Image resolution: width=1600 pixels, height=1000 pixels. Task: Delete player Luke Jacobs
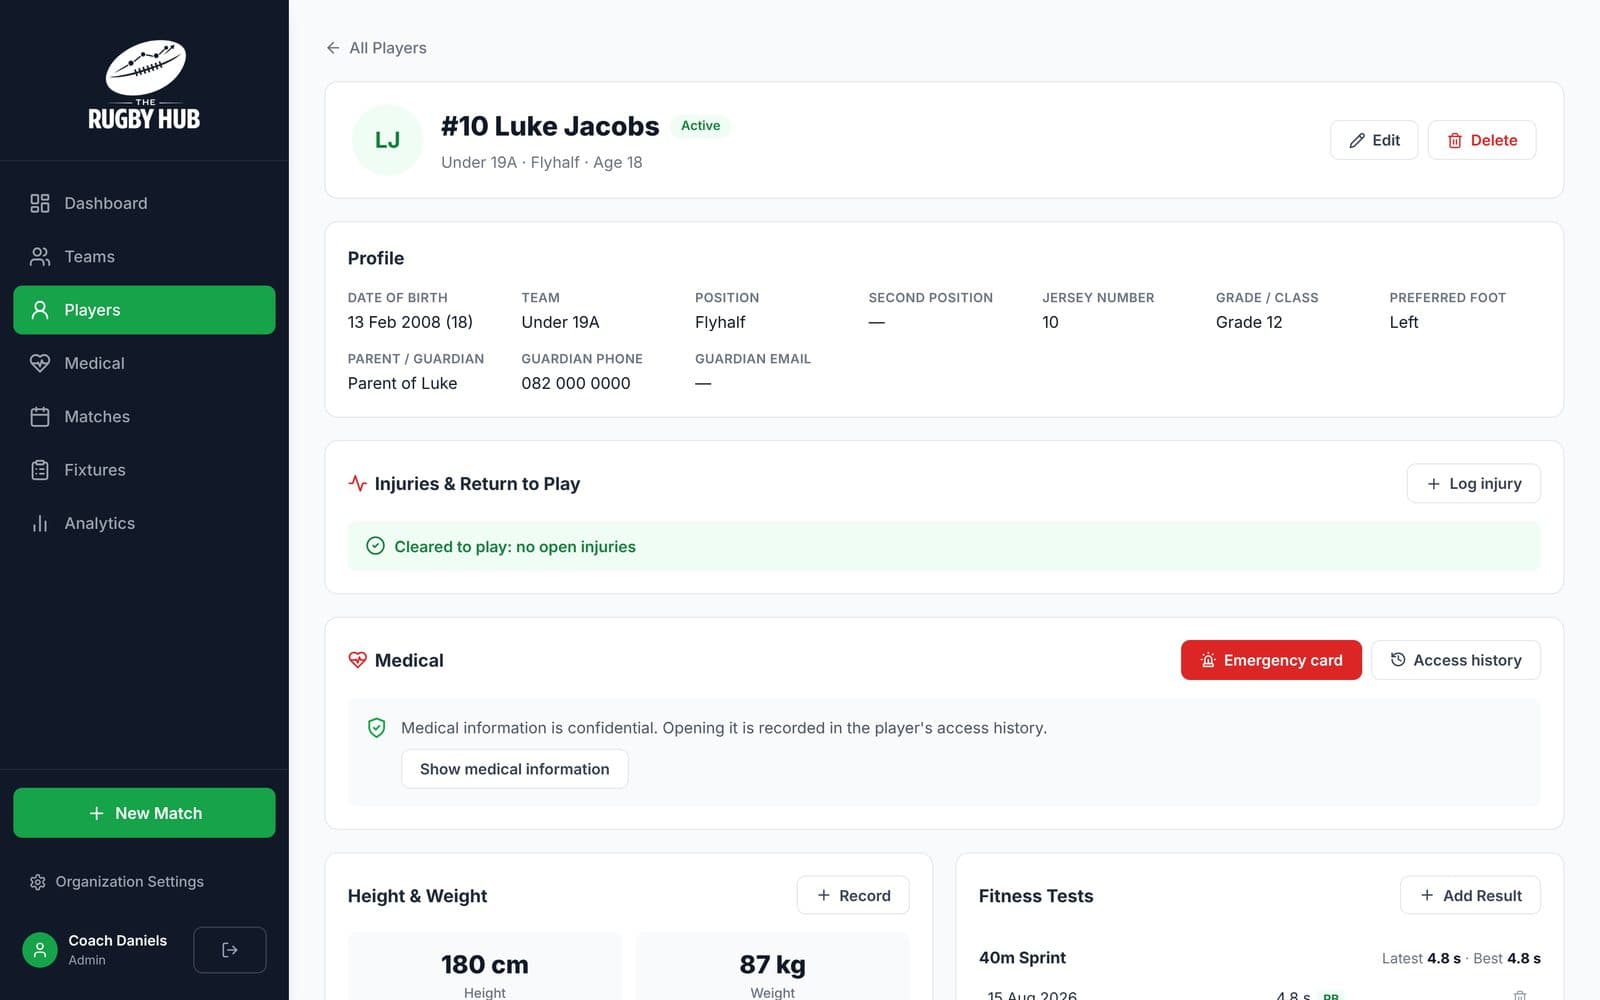pyautogui.click(x=1482, y=140)
